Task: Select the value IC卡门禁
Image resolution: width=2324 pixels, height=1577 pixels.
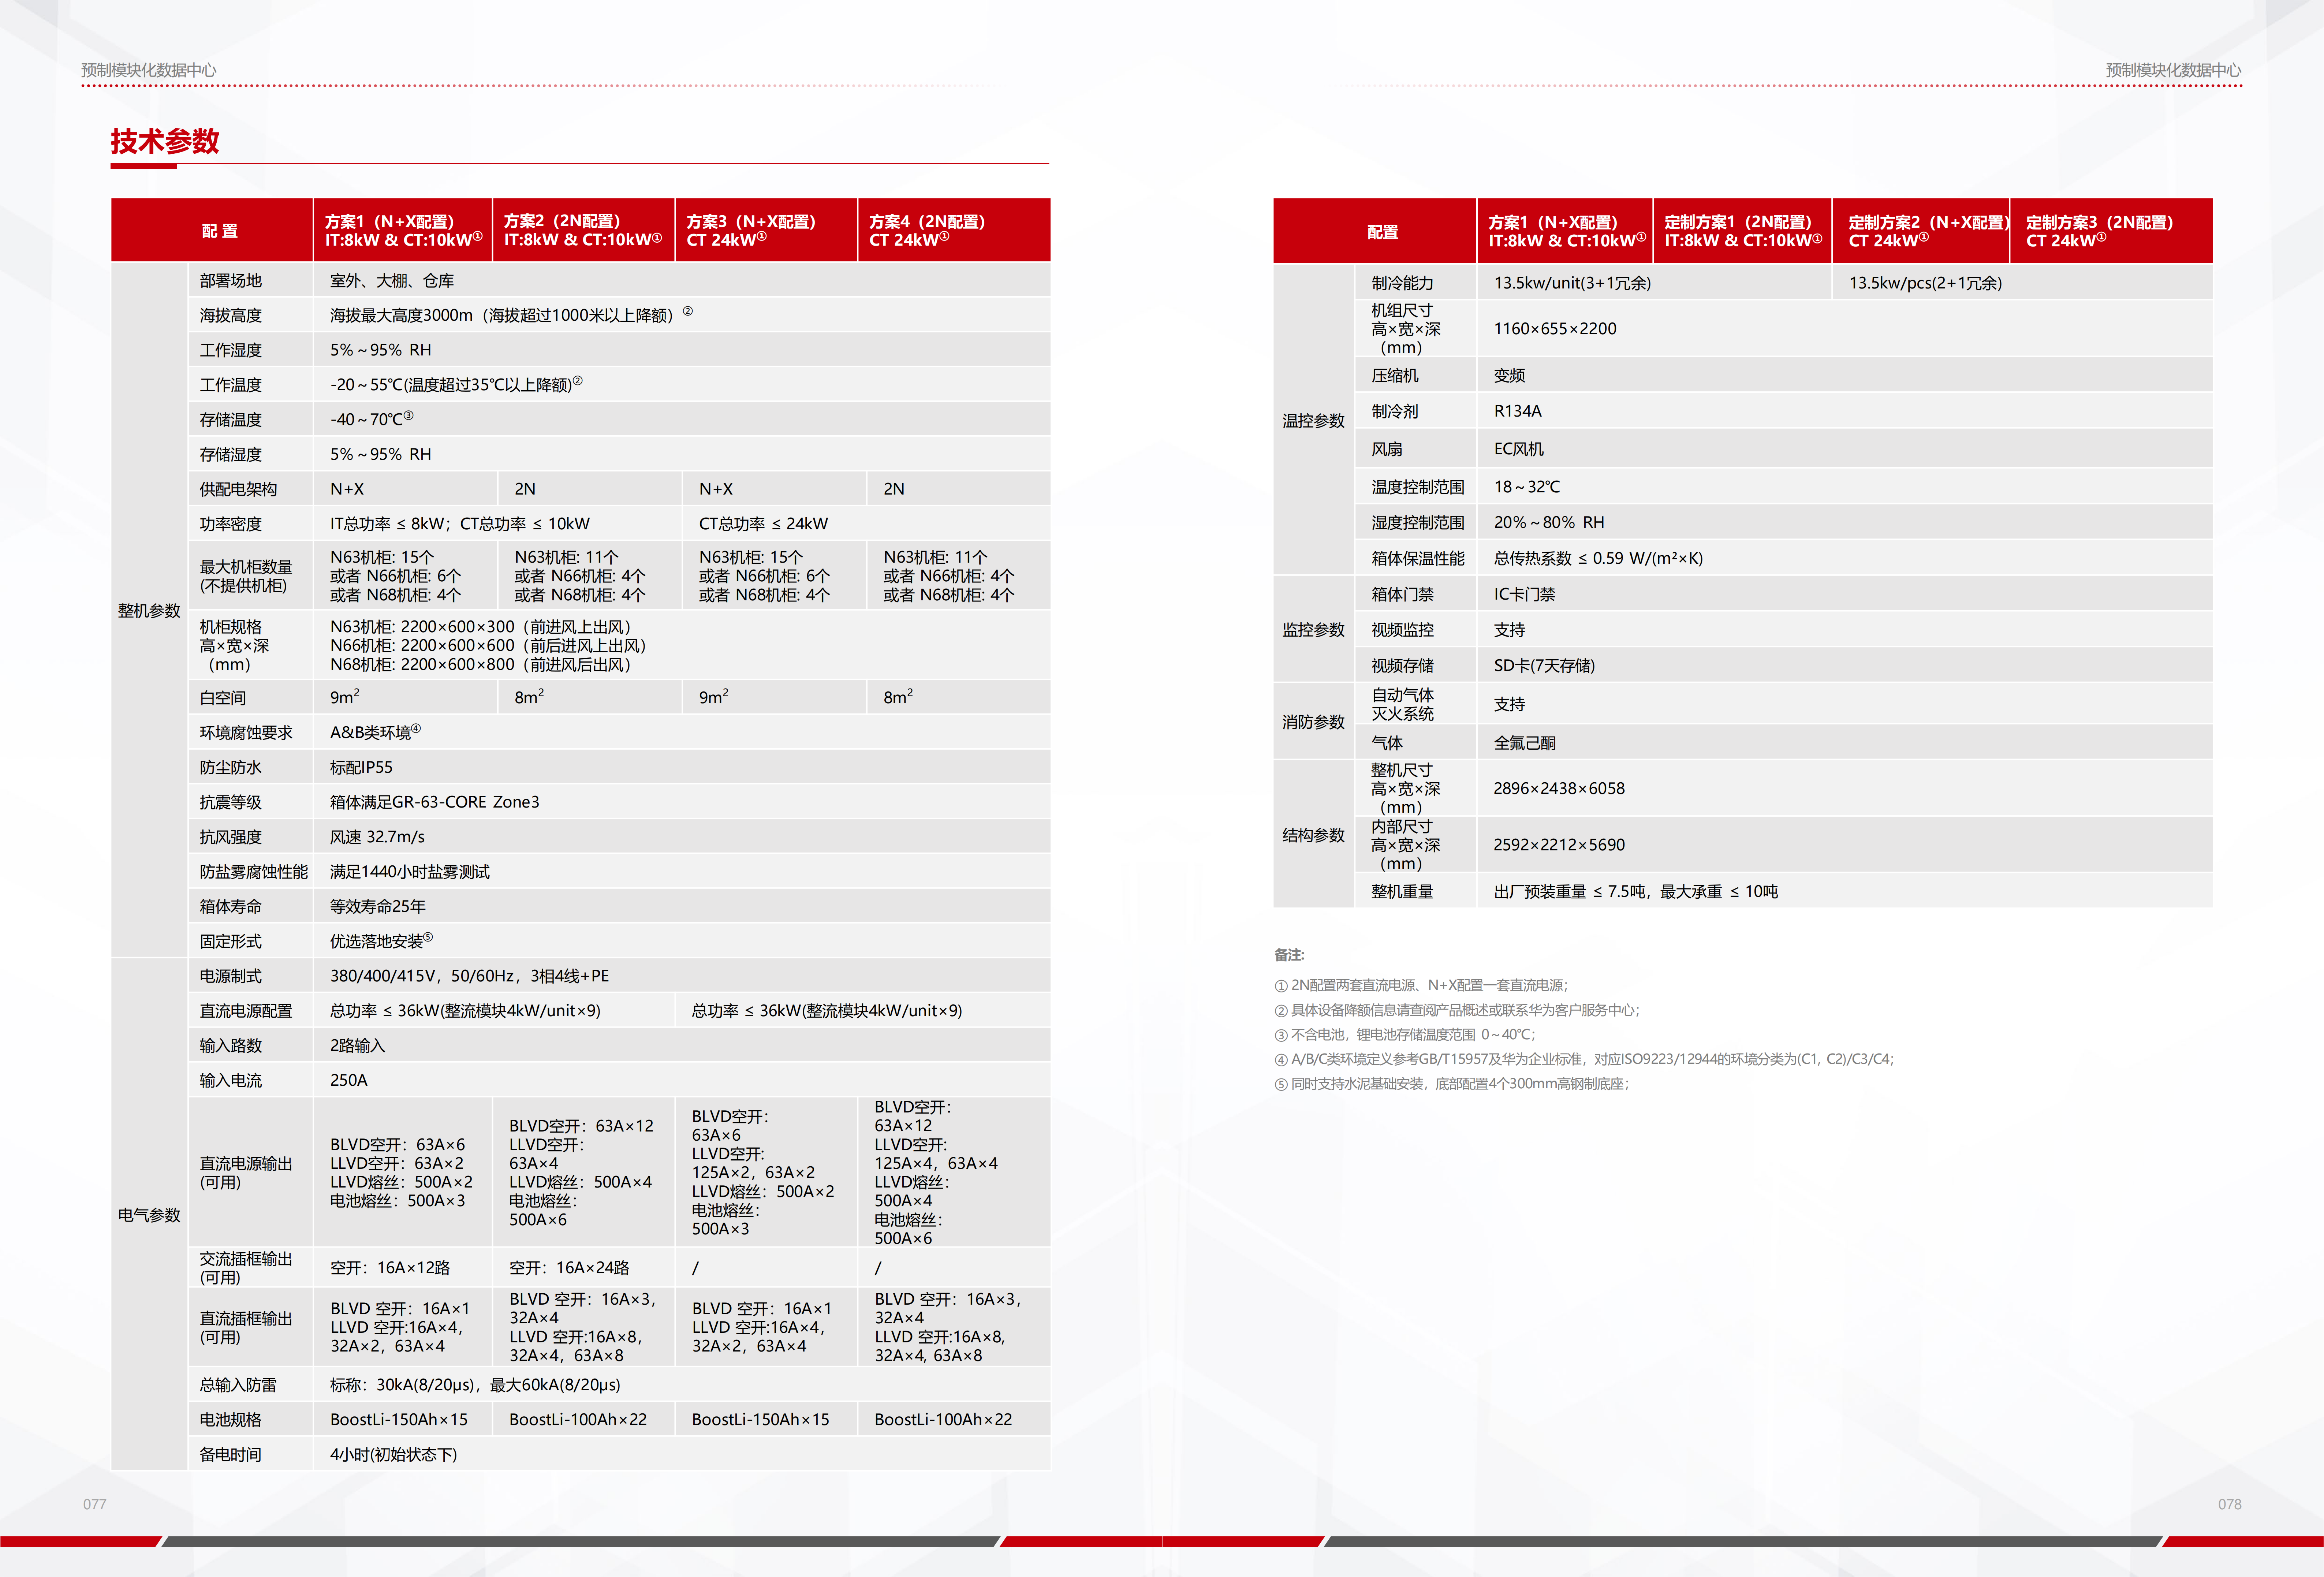Action: 1525,594
